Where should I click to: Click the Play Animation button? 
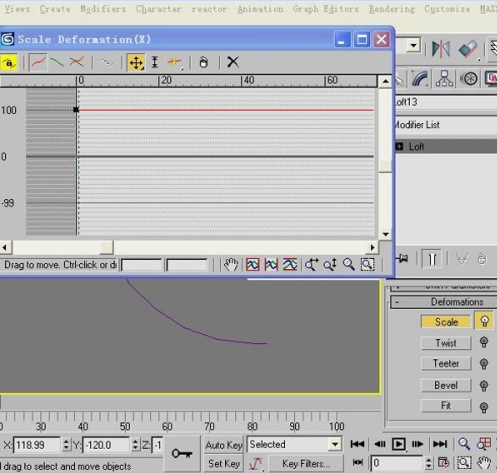(x=398, y=444)
